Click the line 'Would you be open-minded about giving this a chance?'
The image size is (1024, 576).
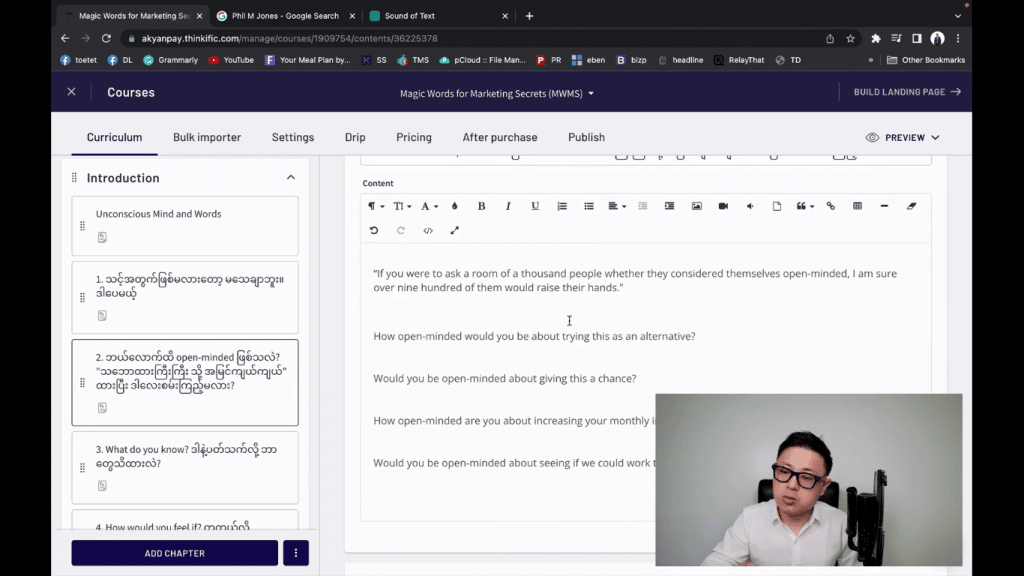point(505,378)
